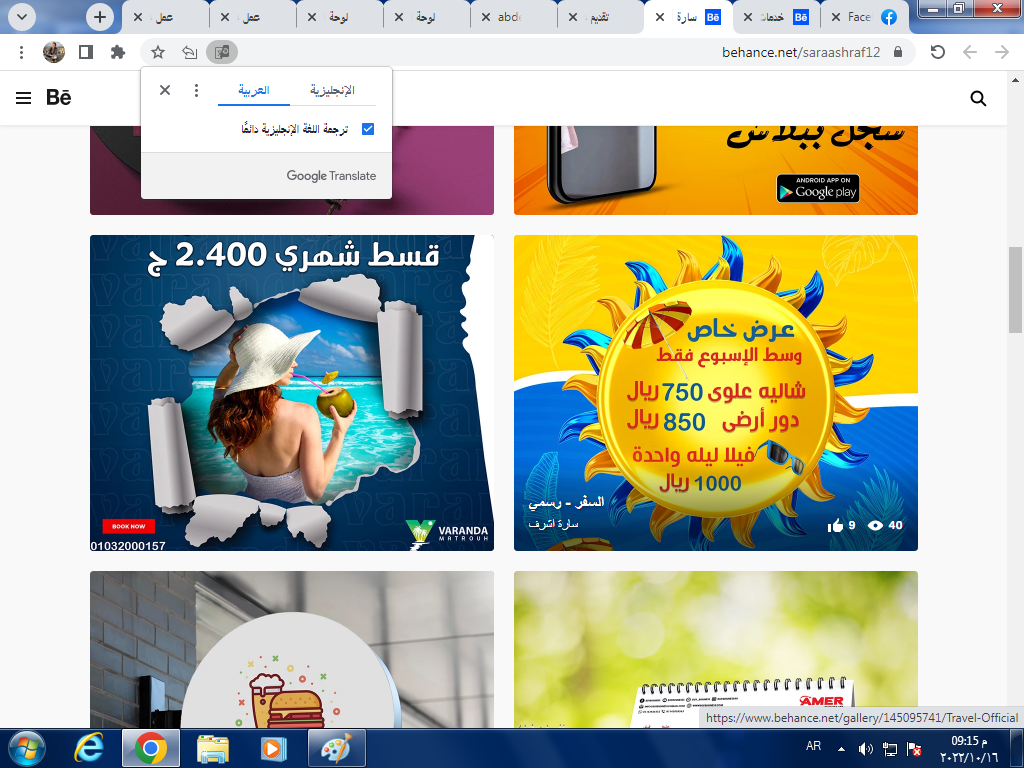The image size is (1024, 768).
Task: Go back to the previous page
Action: 970,52
